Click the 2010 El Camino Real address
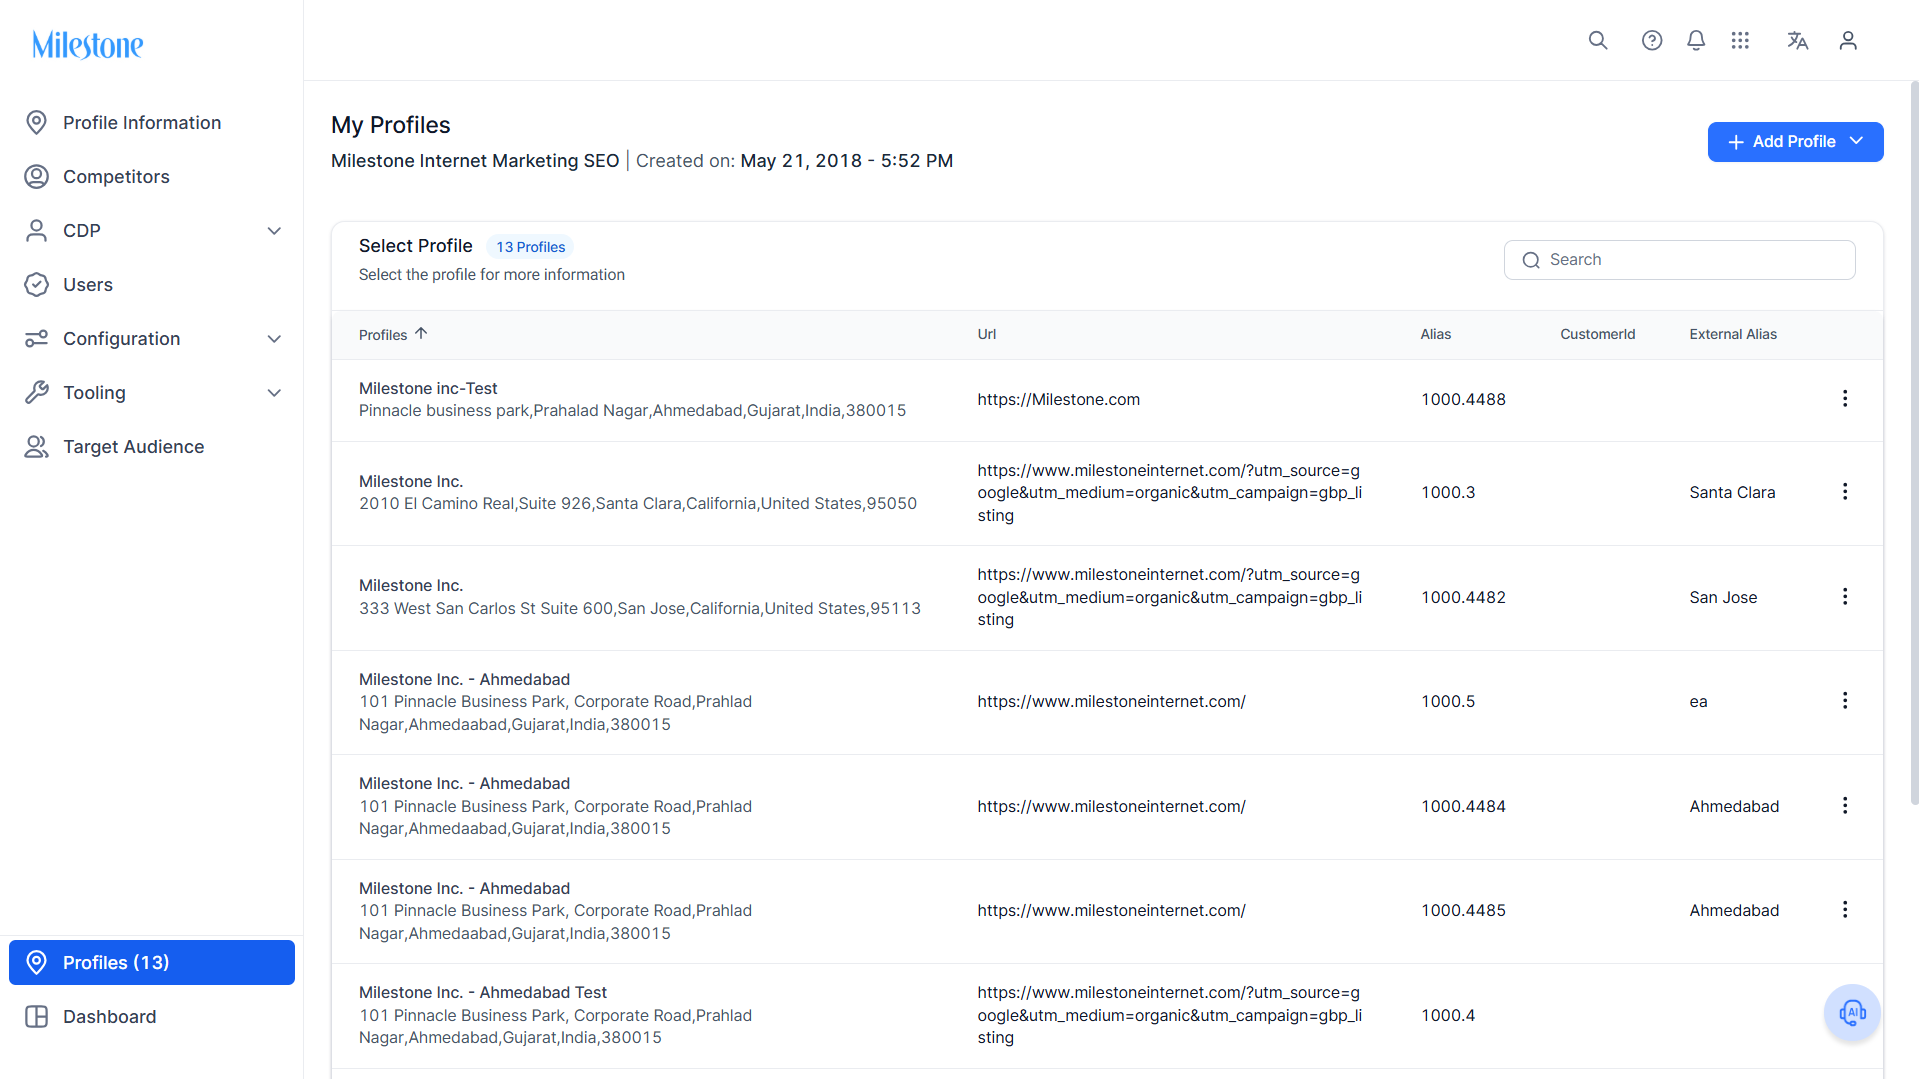Viewport: 1919px width, 1079px height. coord(638,504)
